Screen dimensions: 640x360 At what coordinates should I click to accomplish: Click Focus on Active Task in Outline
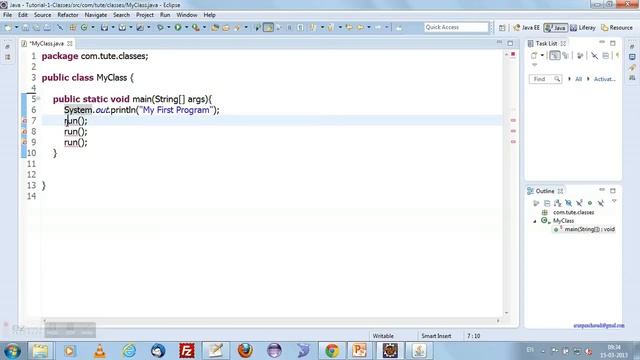click(x=536, y=203)
